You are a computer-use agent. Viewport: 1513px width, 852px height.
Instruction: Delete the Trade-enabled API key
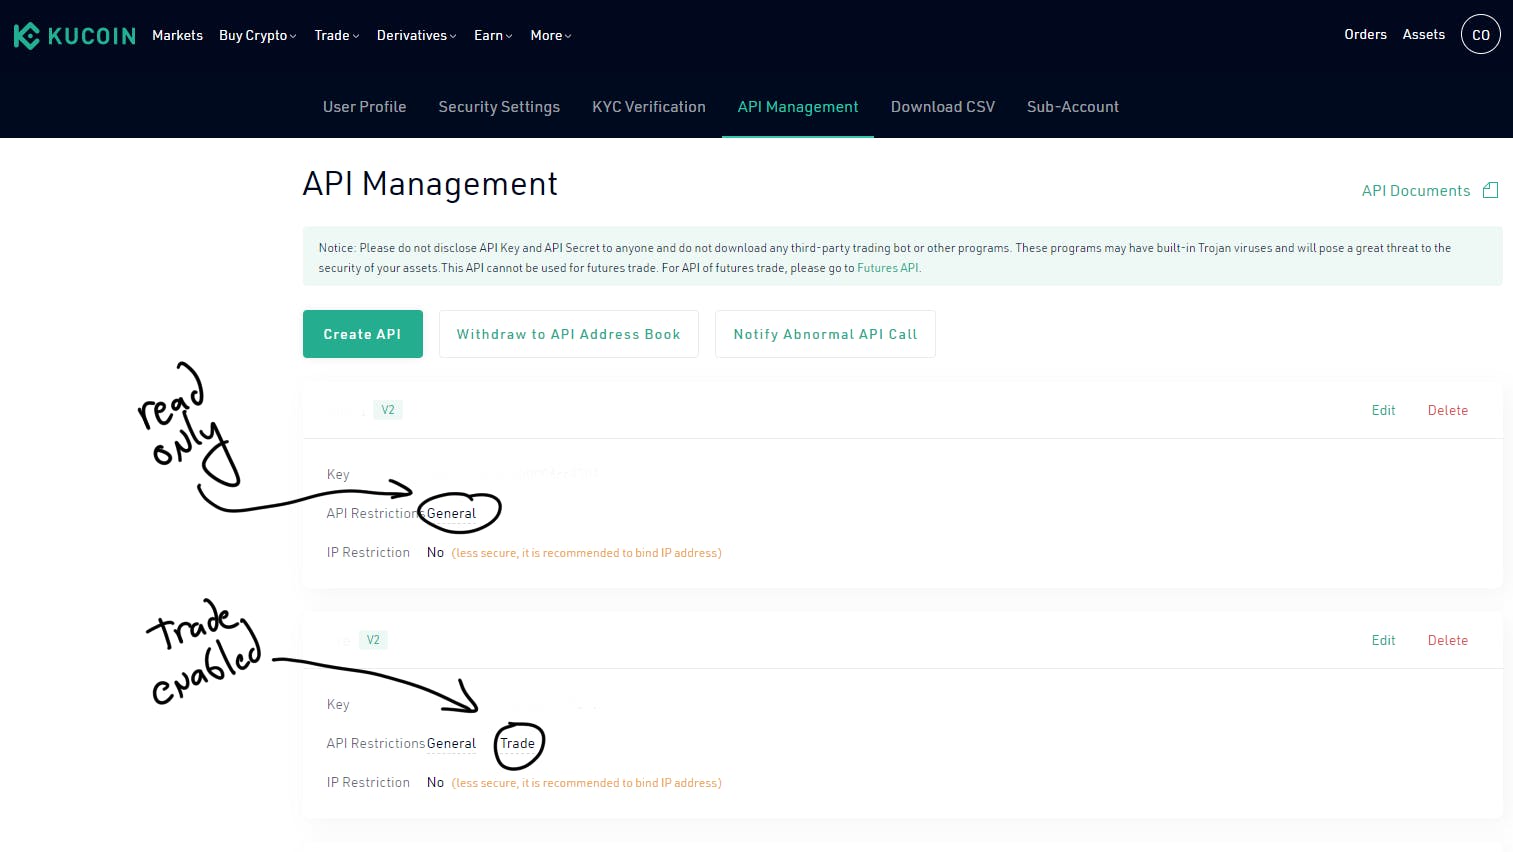(x=1447, y=641)
